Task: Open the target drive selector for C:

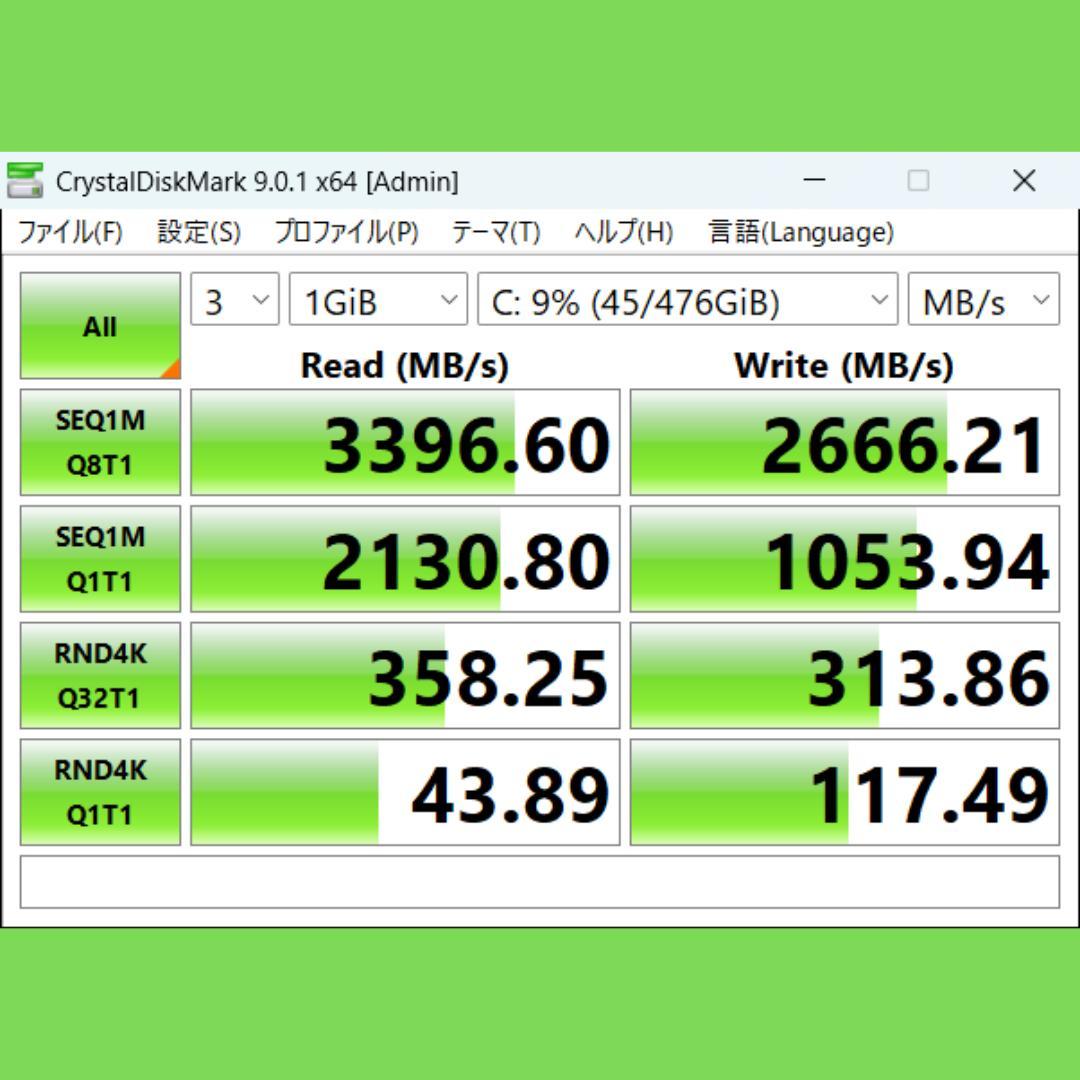Action: [687, 299]
